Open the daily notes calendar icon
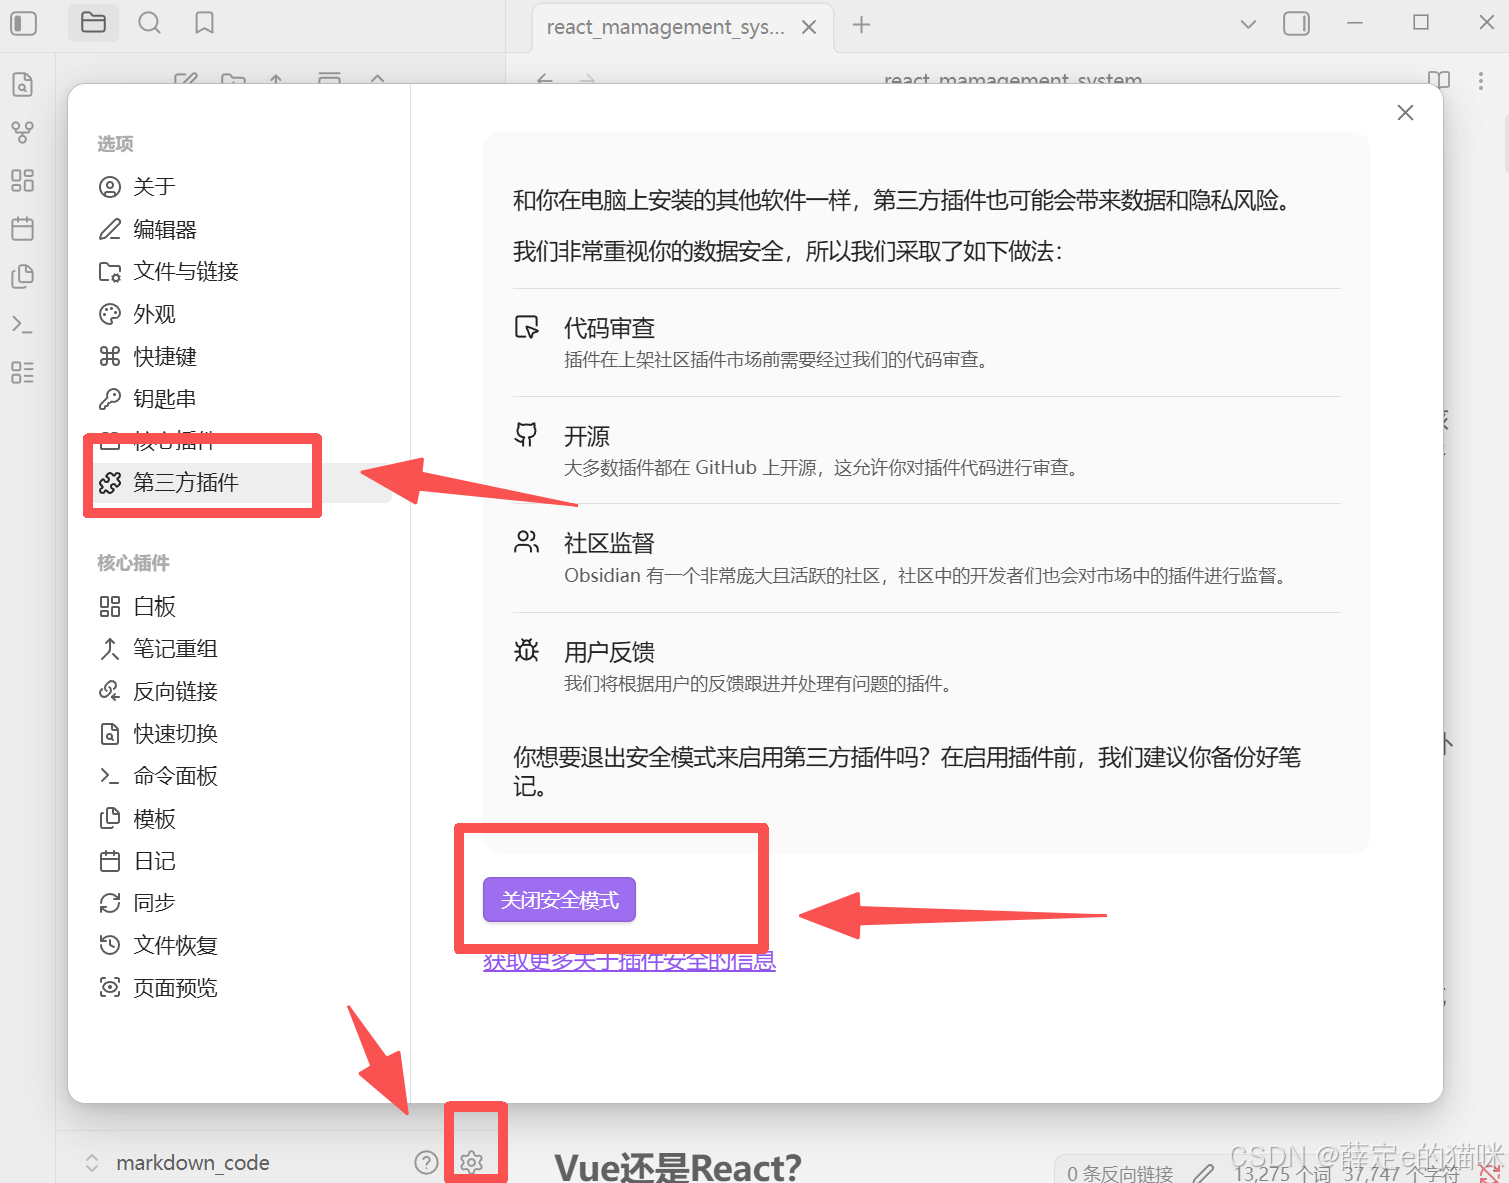 click(x=22, y=229)
